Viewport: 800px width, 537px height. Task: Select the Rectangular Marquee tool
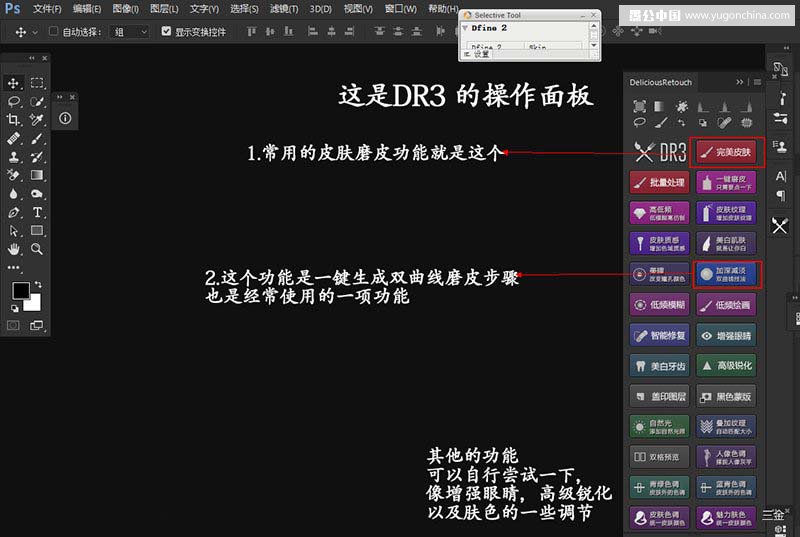pos(37,83)
